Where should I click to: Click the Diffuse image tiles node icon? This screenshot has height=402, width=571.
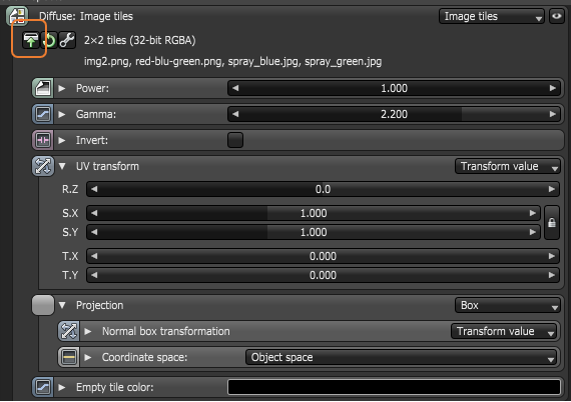point(17,16)
